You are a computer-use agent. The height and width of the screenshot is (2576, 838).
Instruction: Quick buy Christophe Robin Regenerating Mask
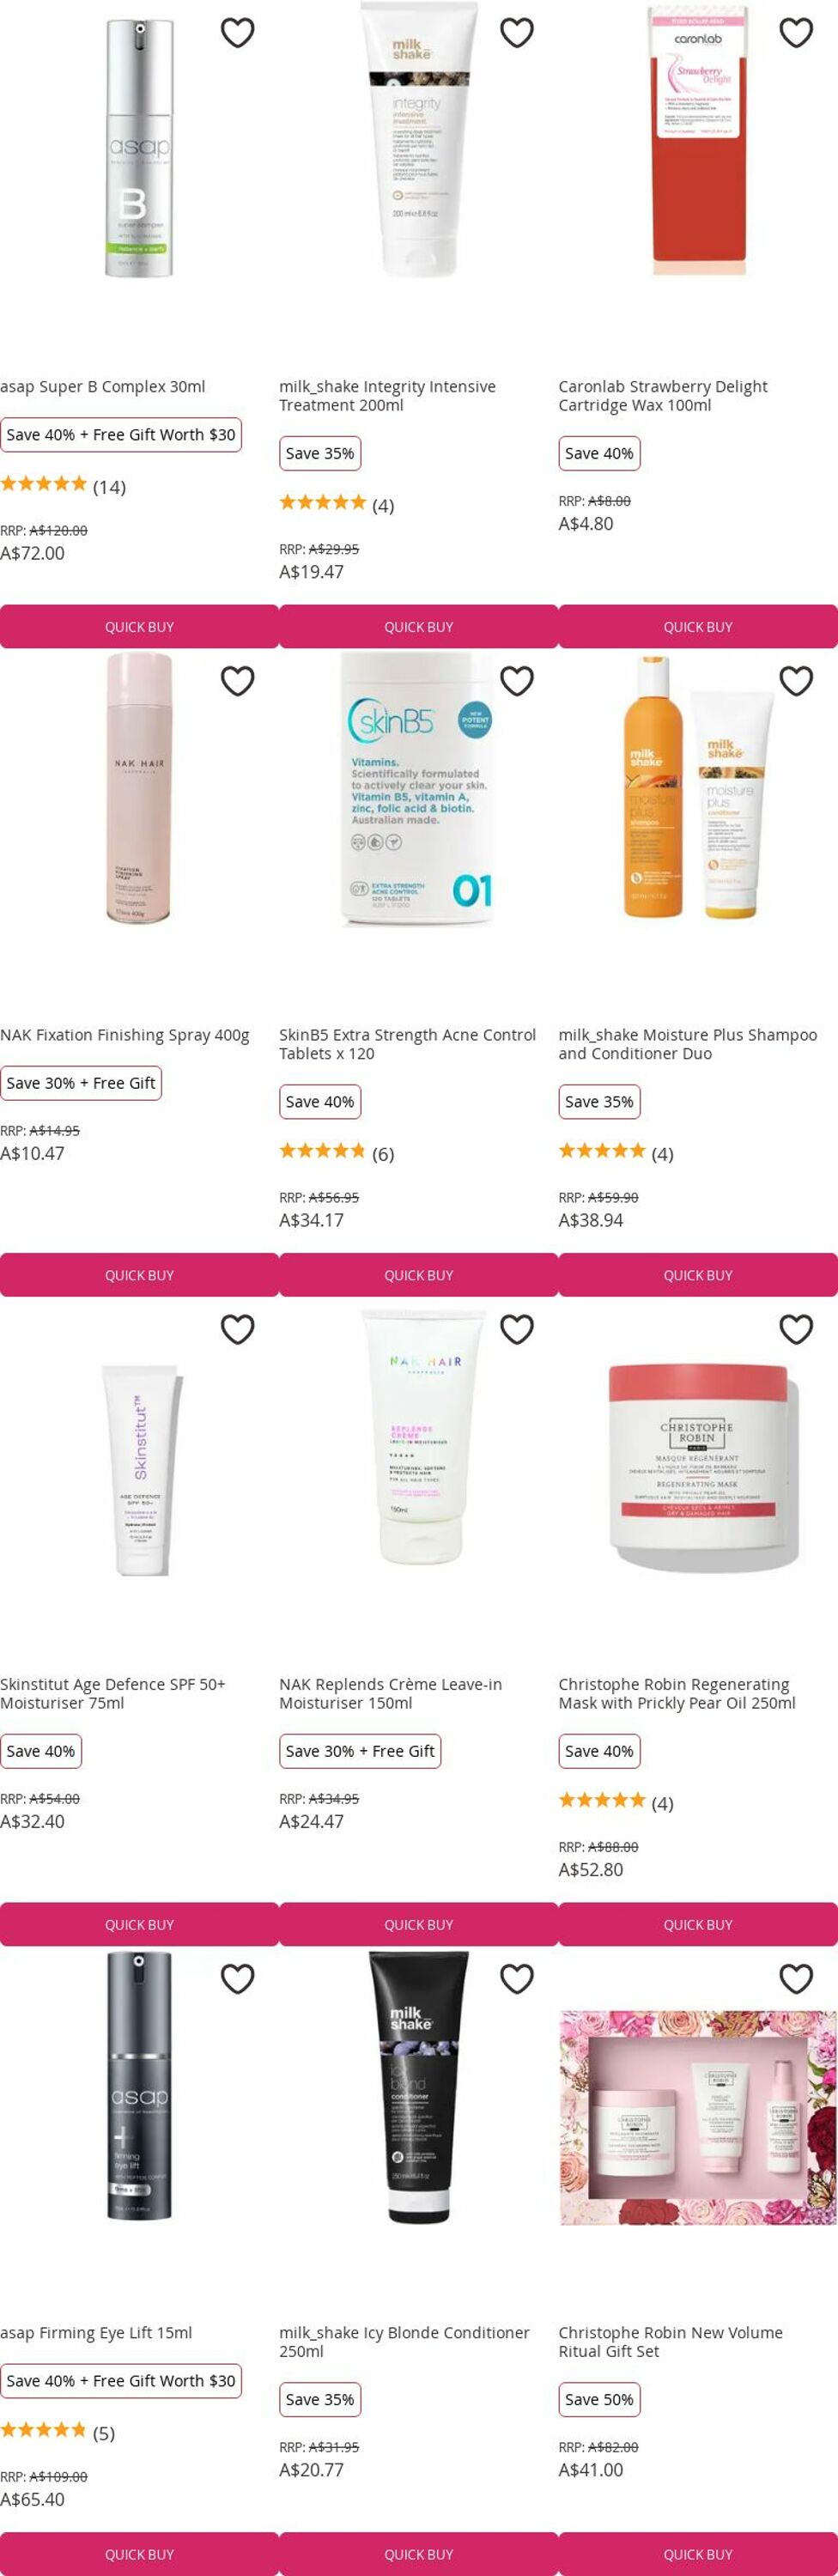point(698,1924)
